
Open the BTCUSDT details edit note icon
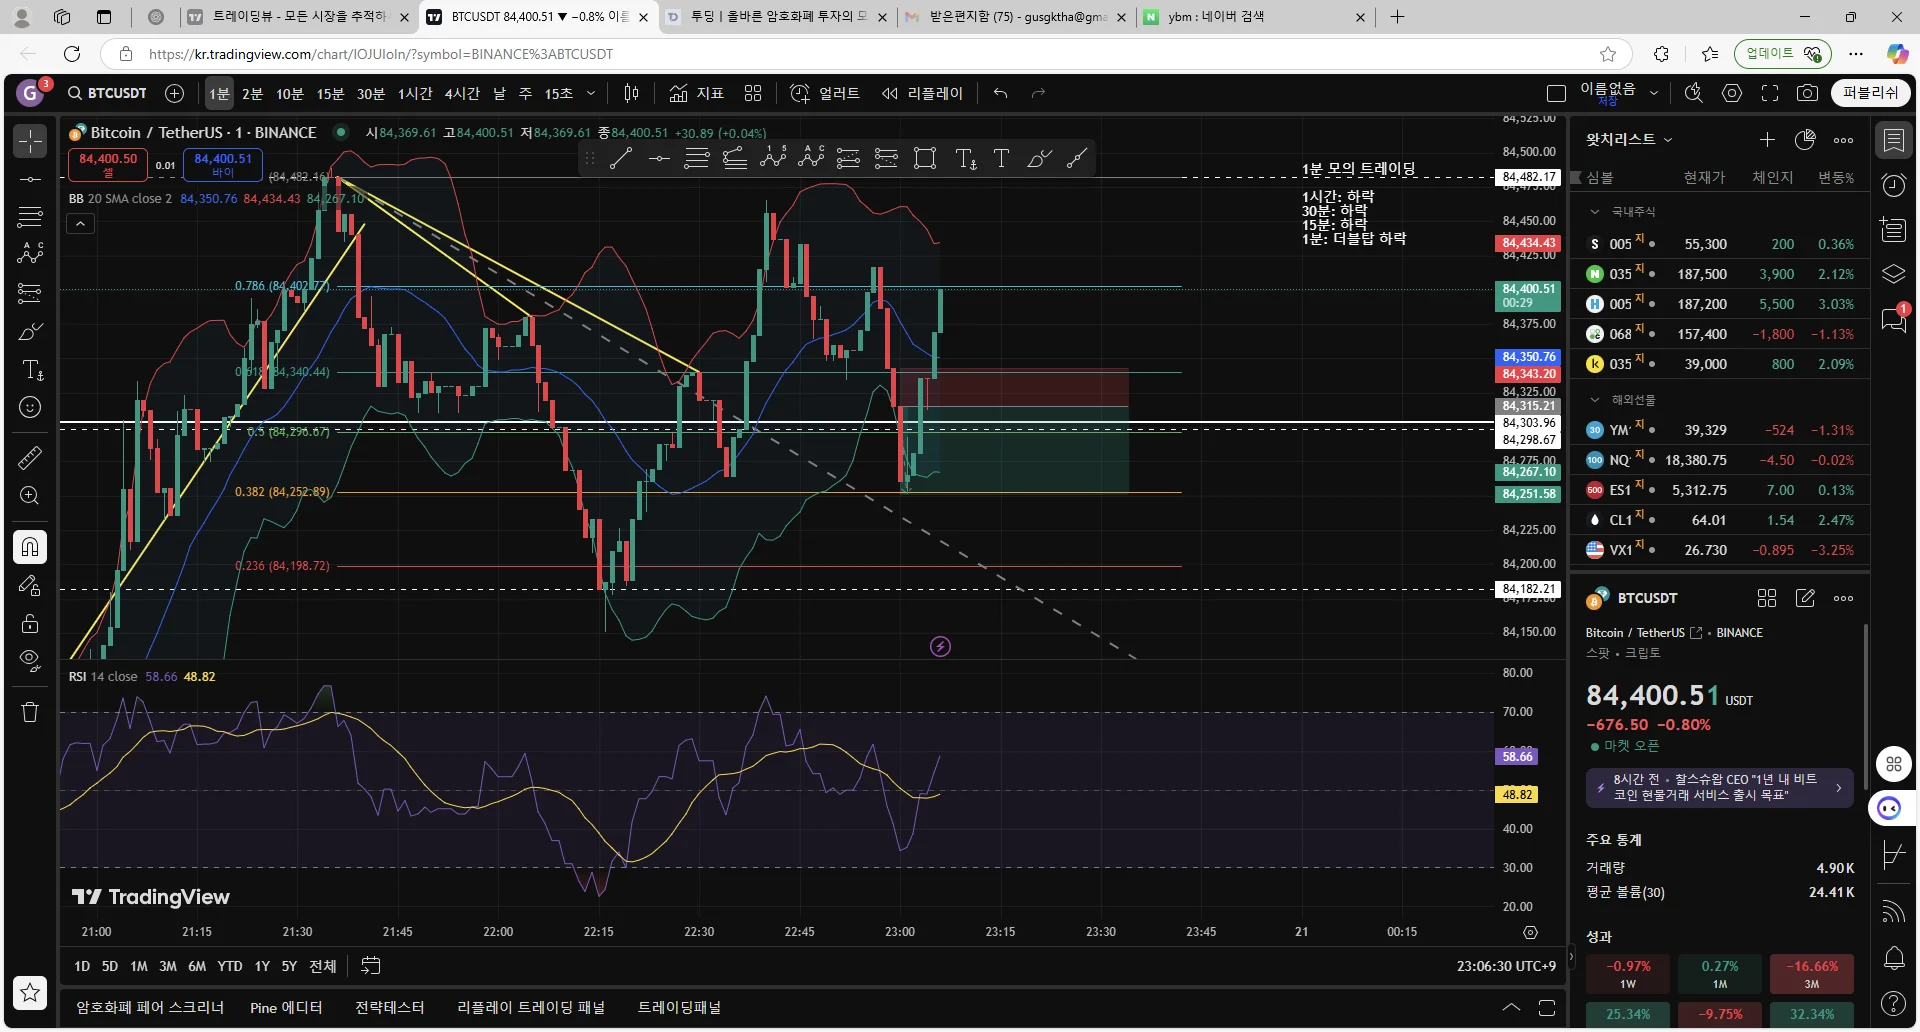[1805, 598]
